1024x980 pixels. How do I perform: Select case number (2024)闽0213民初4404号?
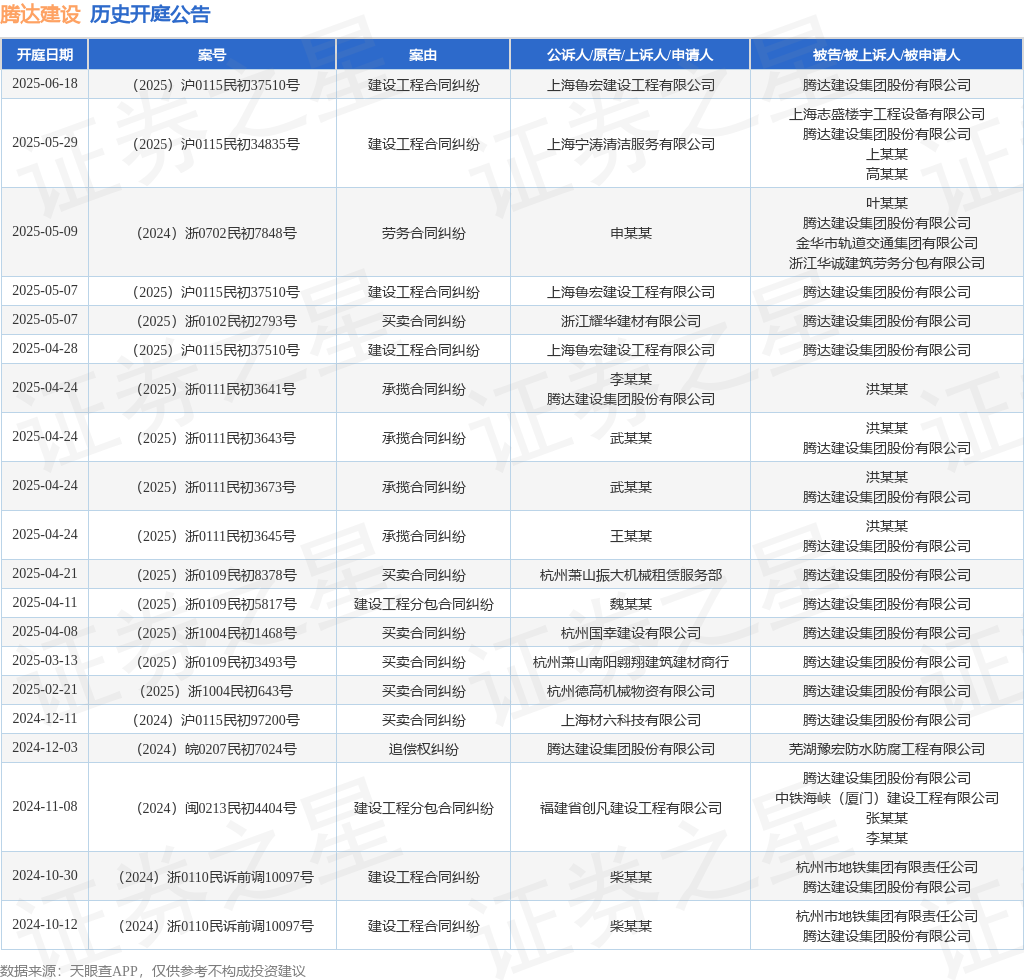(x=216, y=808)
